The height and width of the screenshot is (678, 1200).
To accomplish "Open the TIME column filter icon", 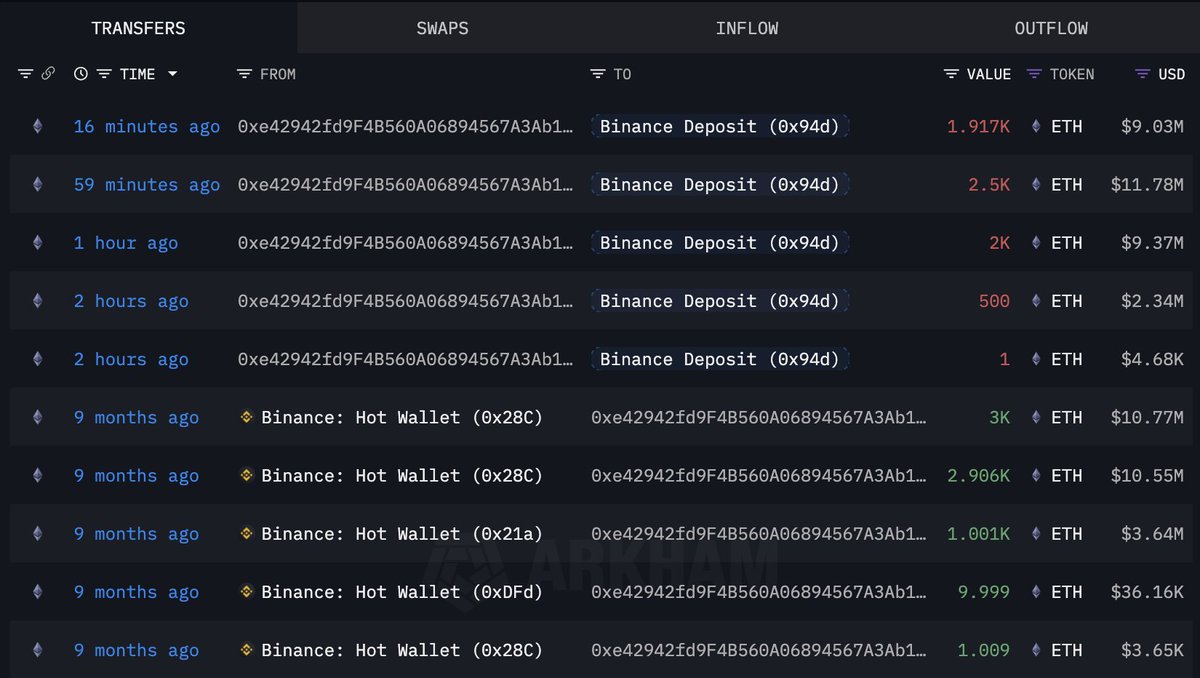I will (x=104, y=74).
